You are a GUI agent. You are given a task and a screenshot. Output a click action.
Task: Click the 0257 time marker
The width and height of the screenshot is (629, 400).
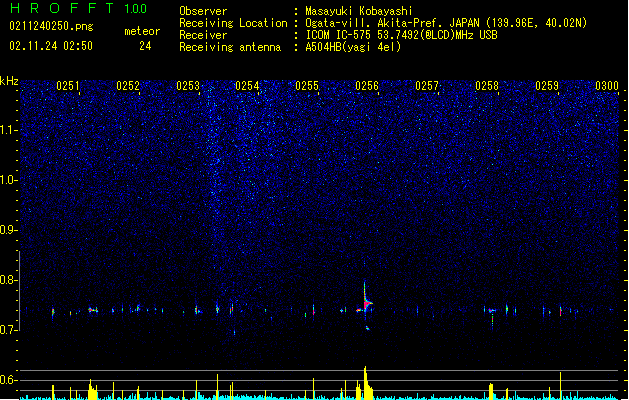tap(427, 86)
